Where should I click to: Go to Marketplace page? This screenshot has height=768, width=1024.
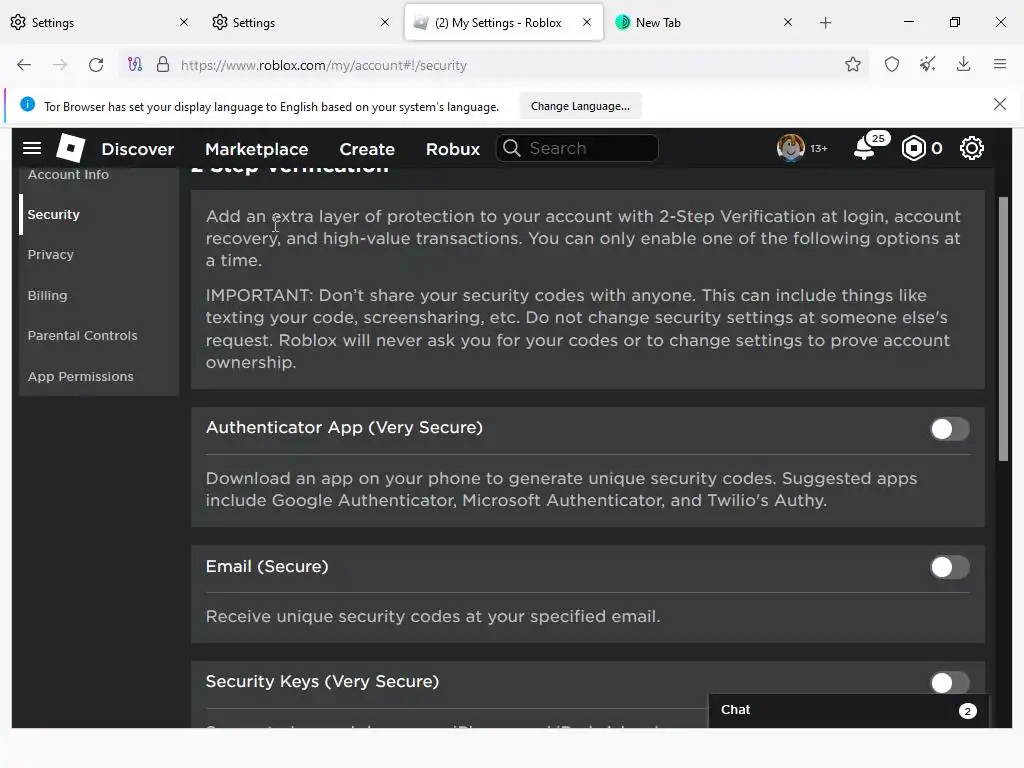257,149
